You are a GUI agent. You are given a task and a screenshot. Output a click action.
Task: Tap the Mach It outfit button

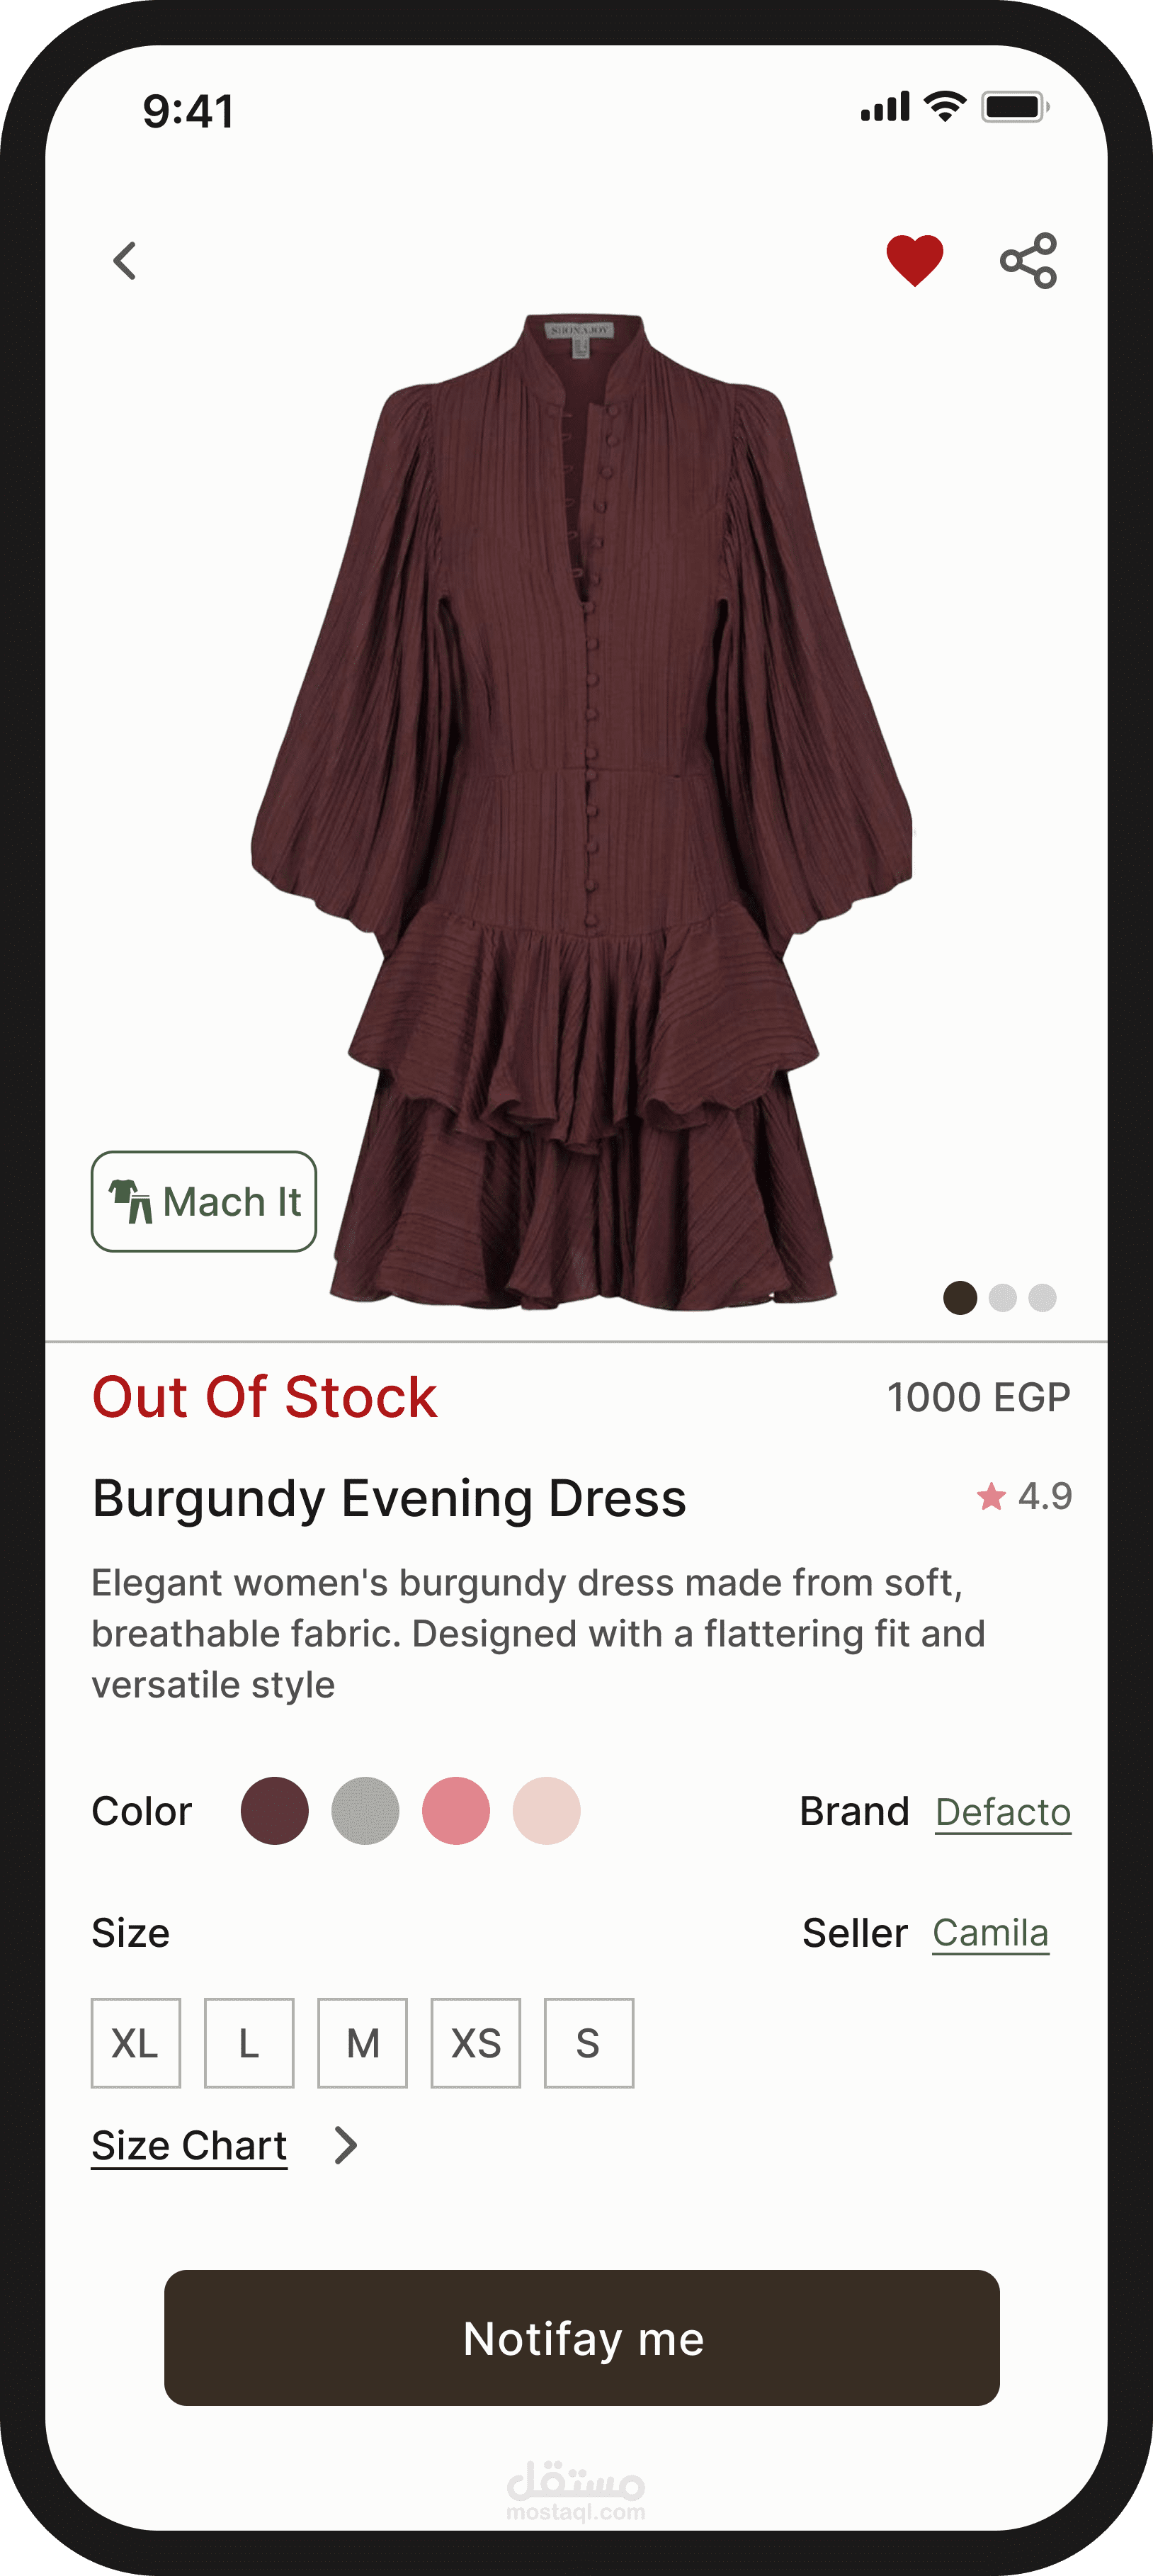click(x=204, y=1201)
